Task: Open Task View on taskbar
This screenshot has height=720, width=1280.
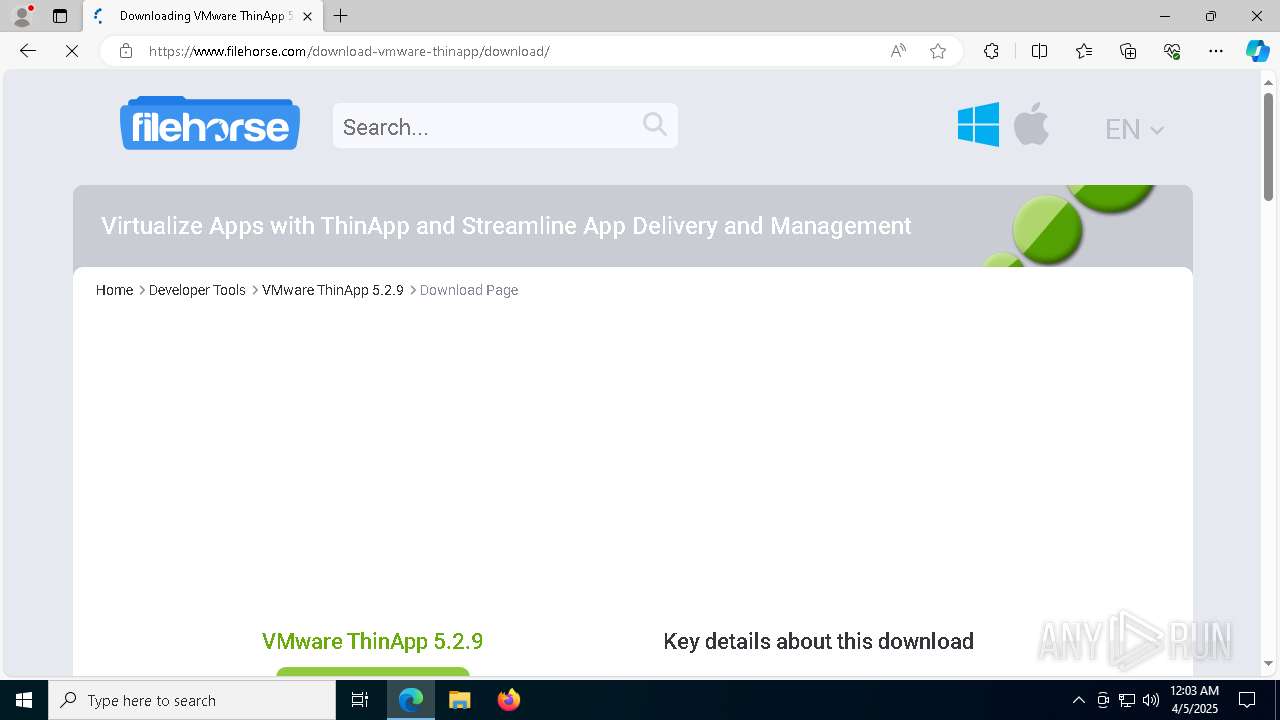Action: (x=360, y=700)
